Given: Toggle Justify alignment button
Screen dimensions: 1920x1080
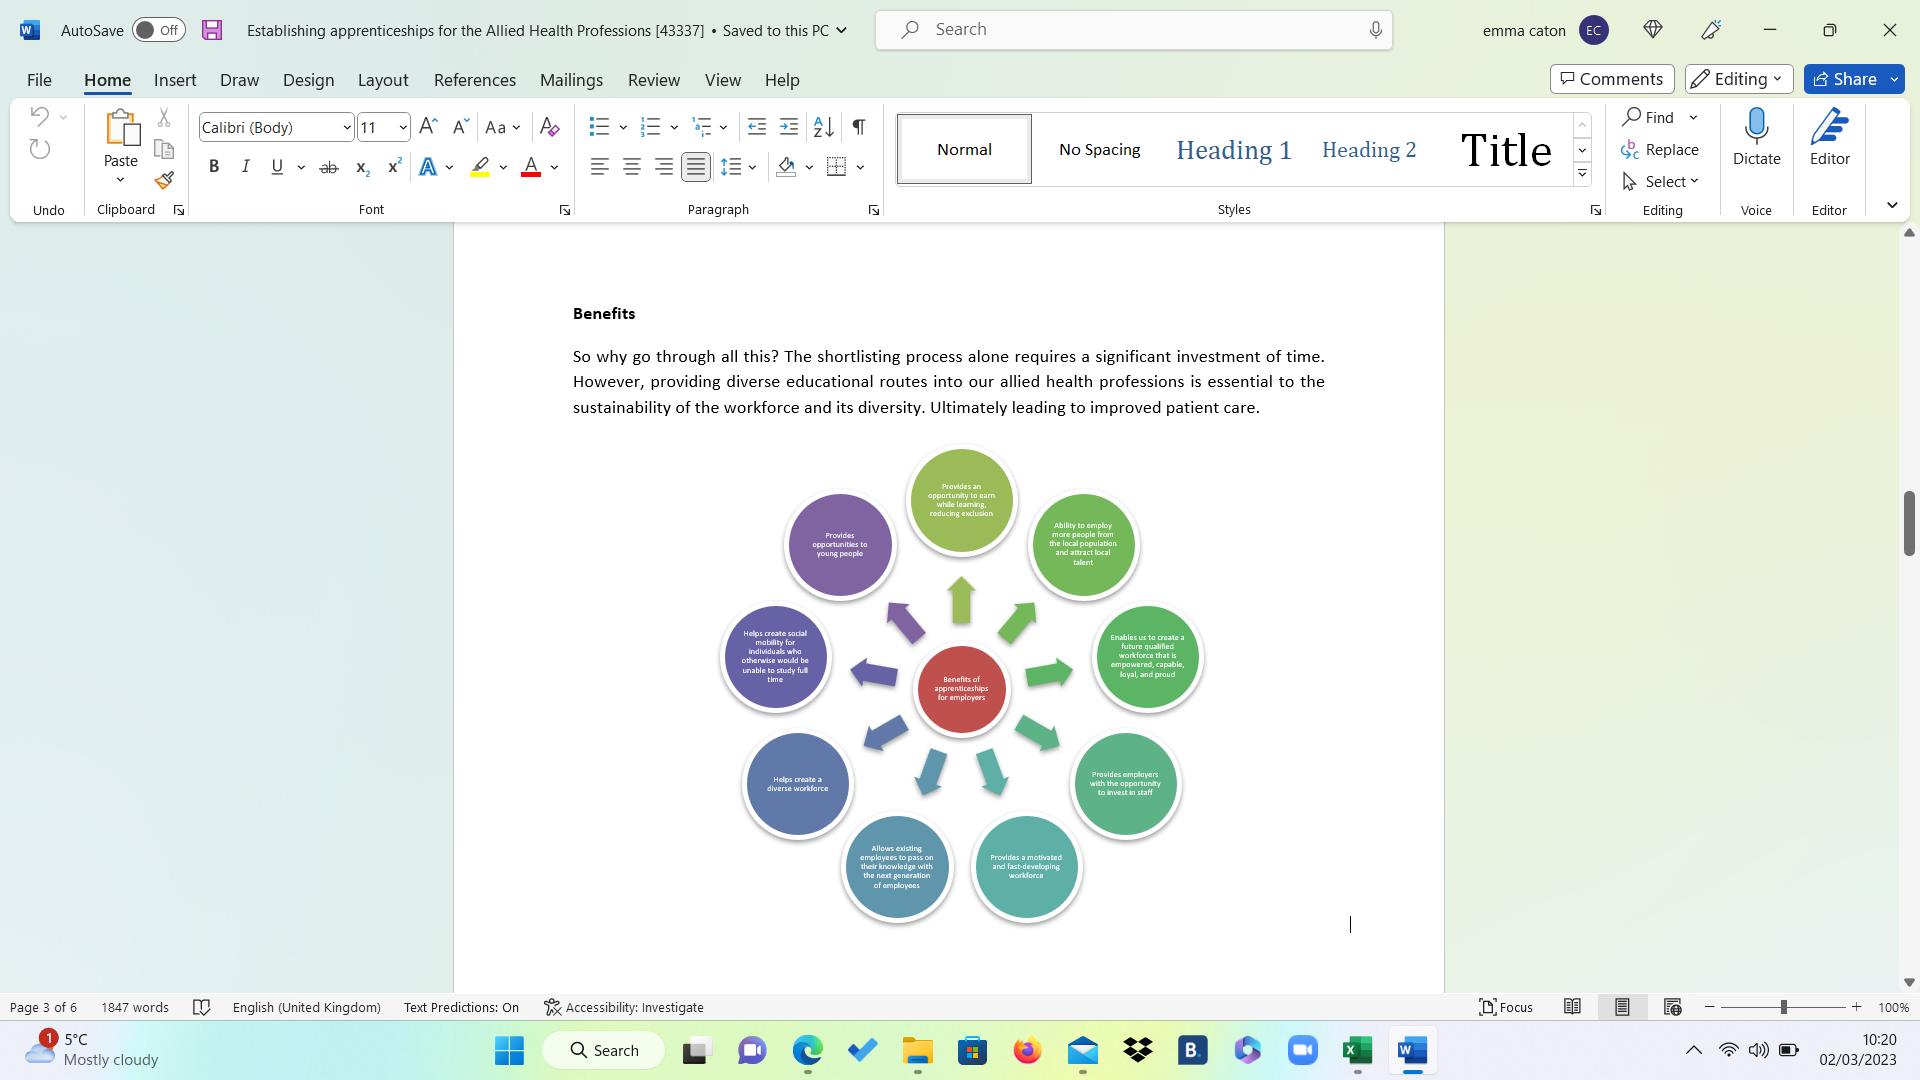Looking at the screenshot, I should click(696, 168).
